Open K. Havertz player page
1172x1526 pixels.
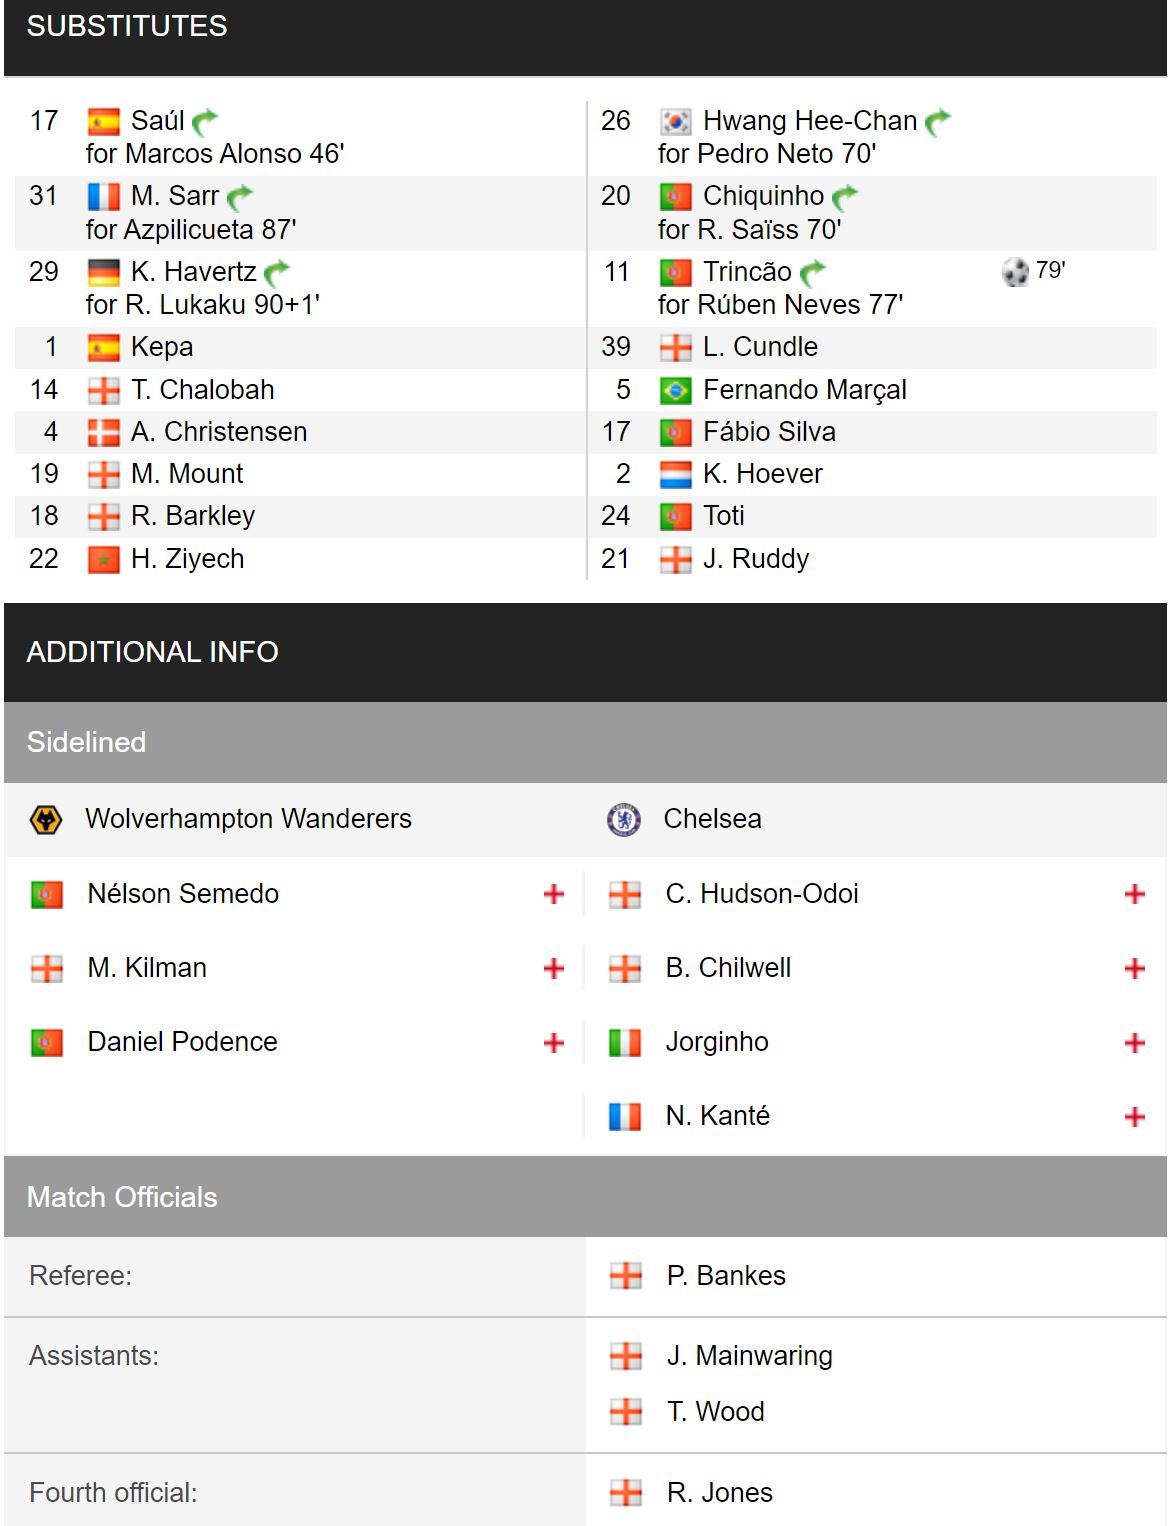tap(194, 272)
